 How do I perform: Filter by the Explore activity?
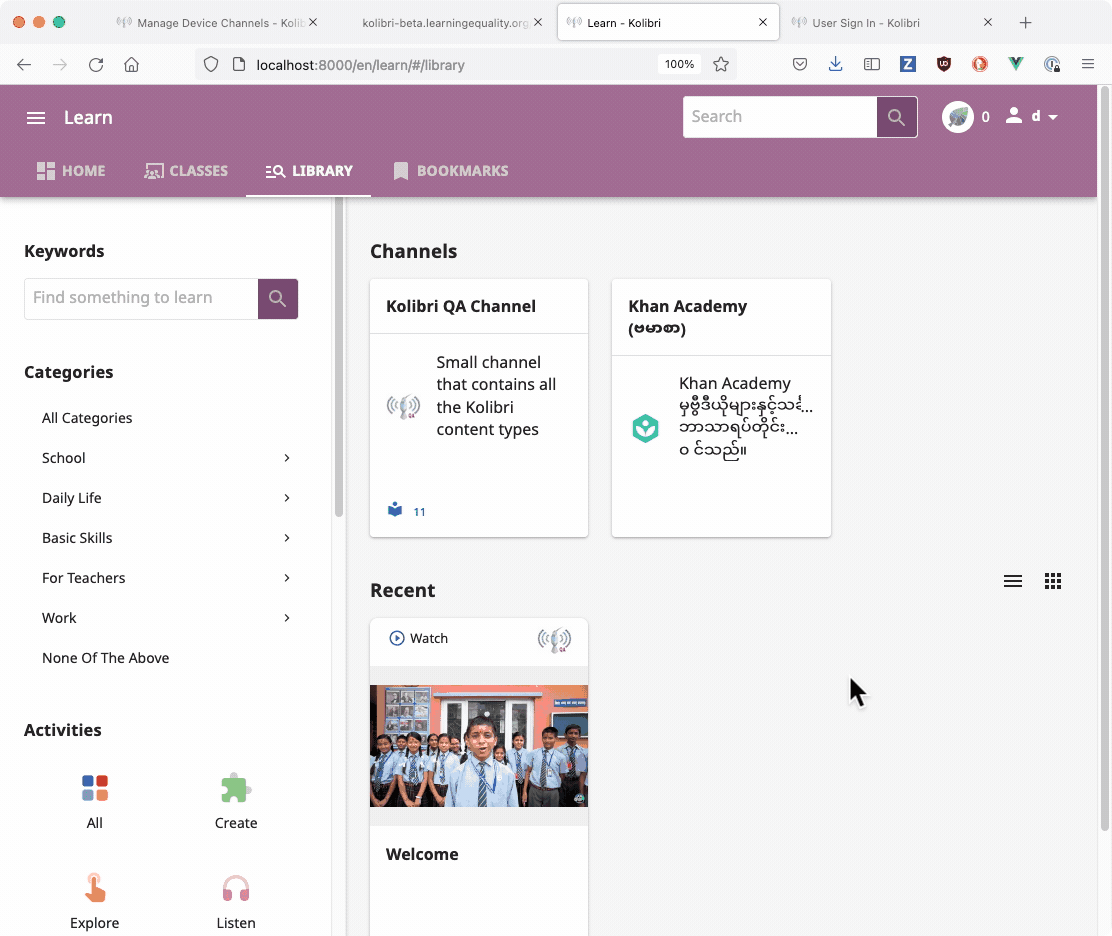click(94, 888)
